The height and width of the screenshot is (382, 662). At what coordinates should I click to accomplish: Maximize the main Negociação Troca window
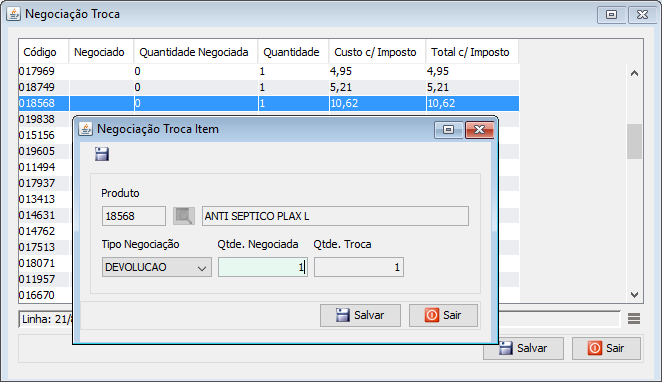pos(611,15)
